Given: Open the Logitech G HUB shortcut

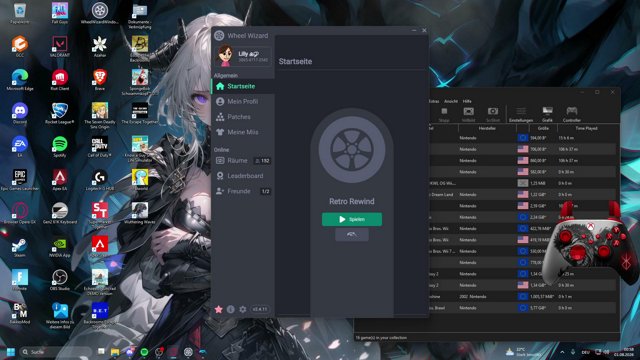Looking at the screenshot, I should pos(100,180).
